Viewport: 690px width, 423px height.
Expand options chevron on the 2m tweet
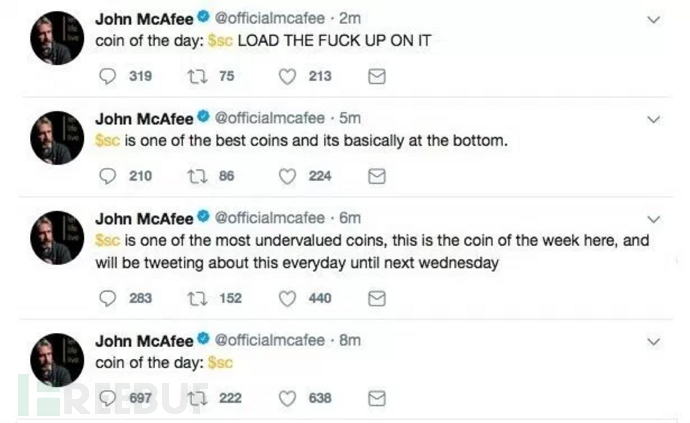654,19
